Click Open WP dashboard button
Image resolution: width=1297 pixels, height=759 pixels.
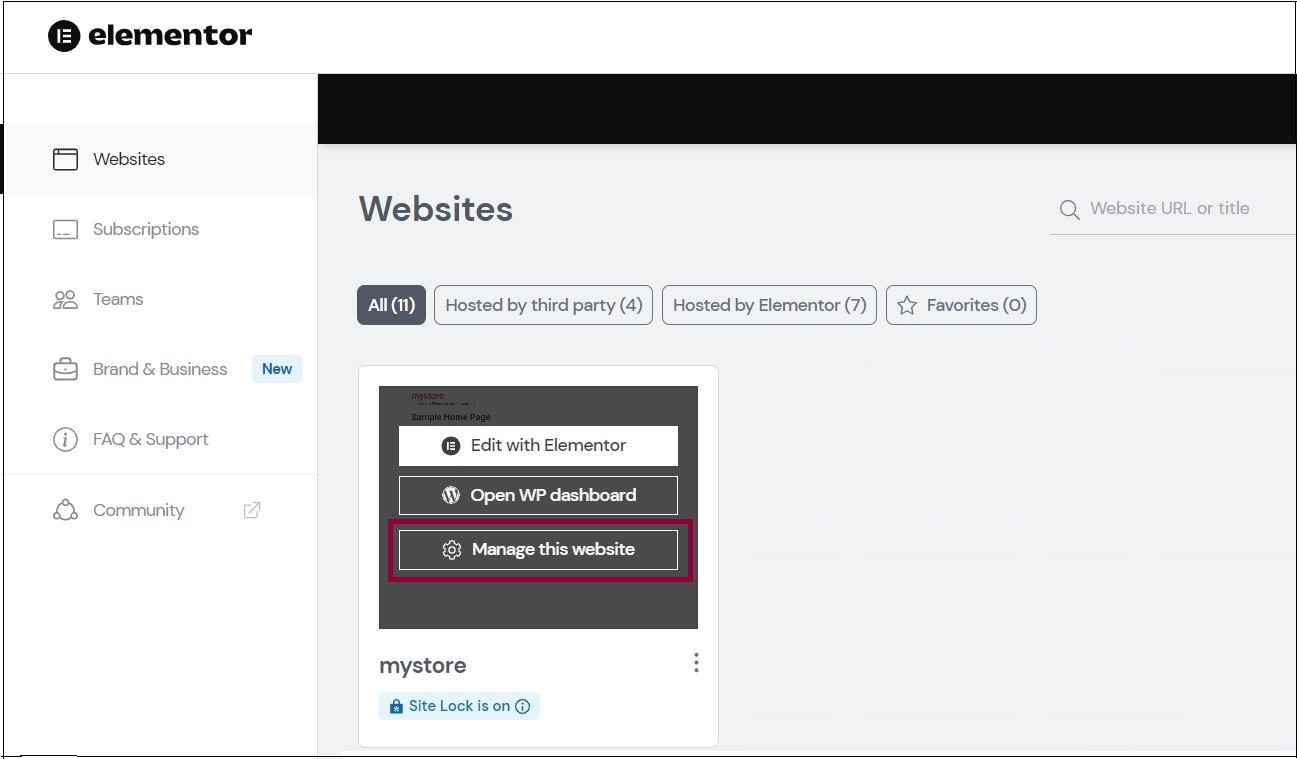click(538, 495)
